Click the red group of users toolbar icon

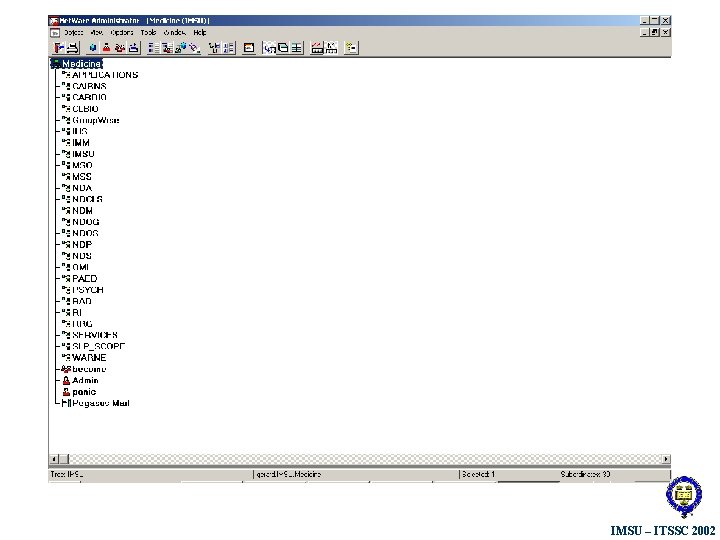(120, 48)
